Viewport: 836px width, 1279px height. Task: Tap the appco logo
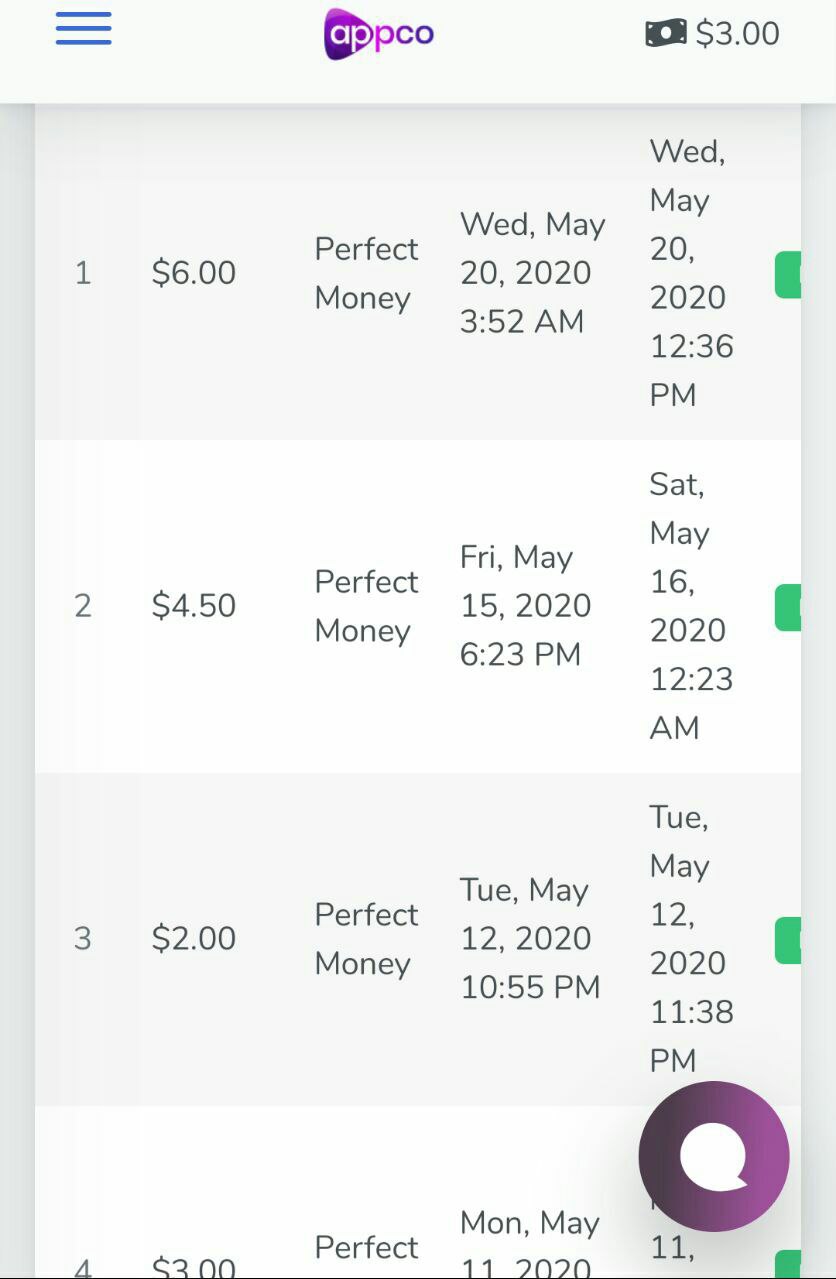[x=379, y=34]
